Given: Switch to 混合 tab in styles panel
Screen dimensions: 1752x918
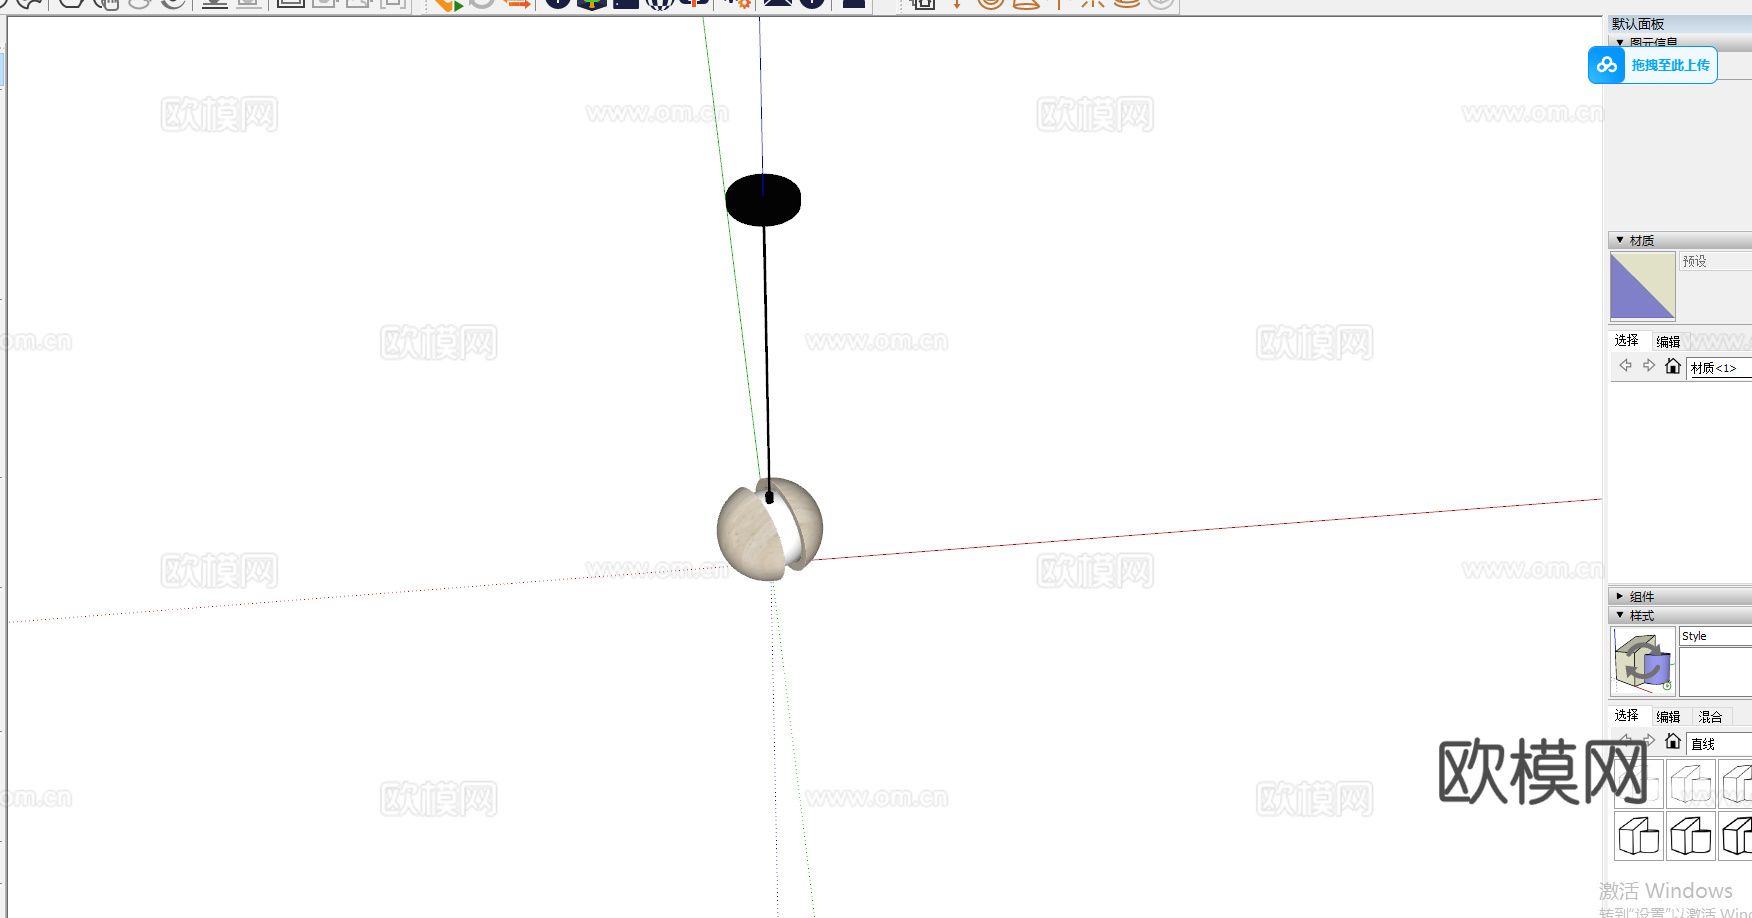Looking at the screenshot, I should coord(1710,716).
